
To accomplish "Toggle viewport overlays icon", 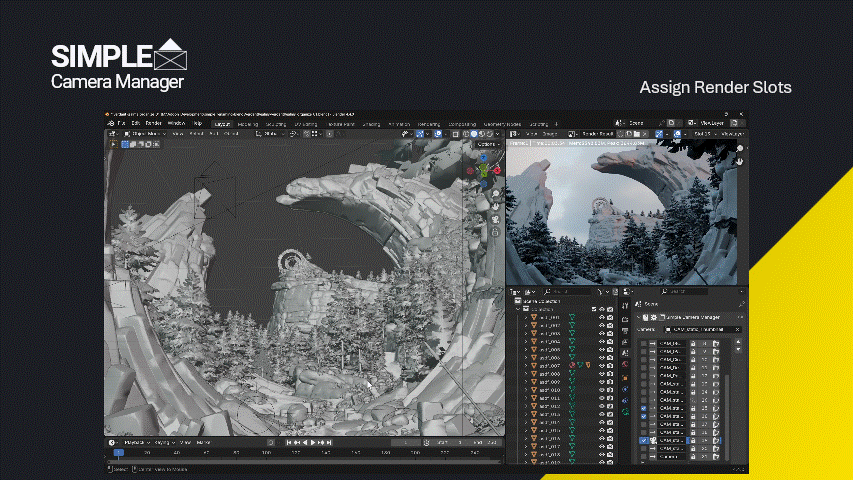I will (x=438, y=134).
